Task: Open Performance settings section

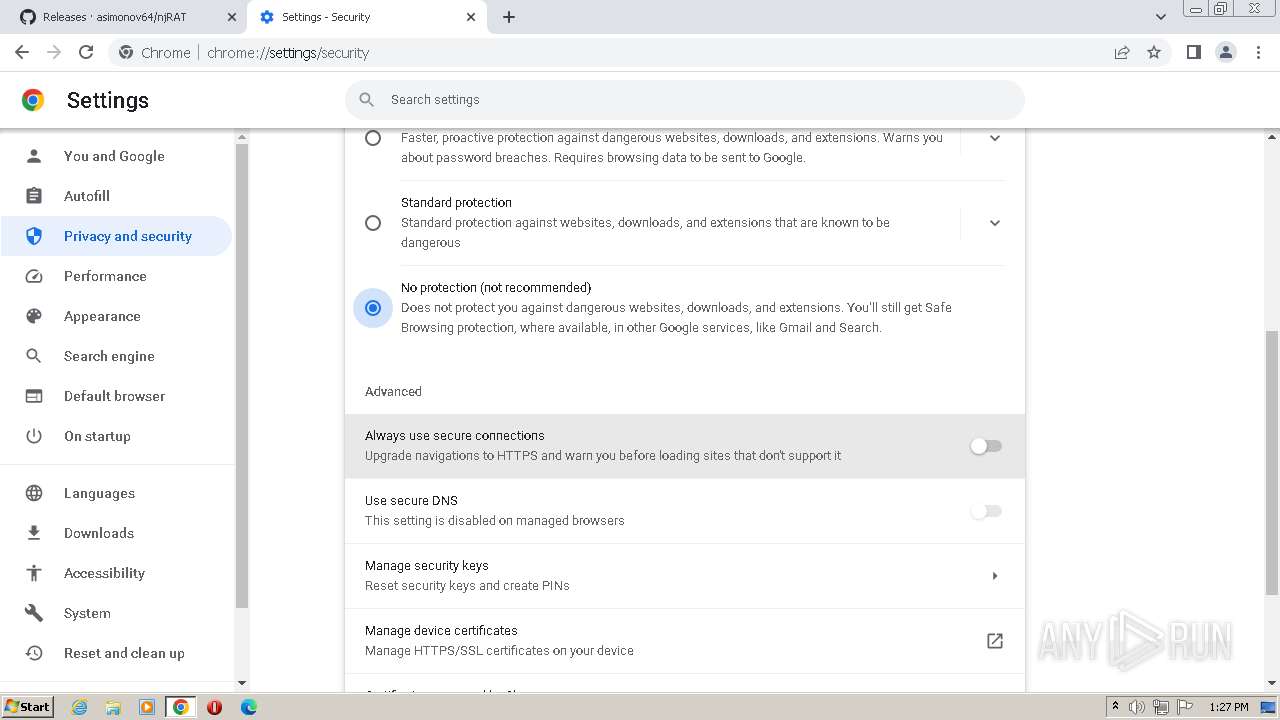Action: 116,276
